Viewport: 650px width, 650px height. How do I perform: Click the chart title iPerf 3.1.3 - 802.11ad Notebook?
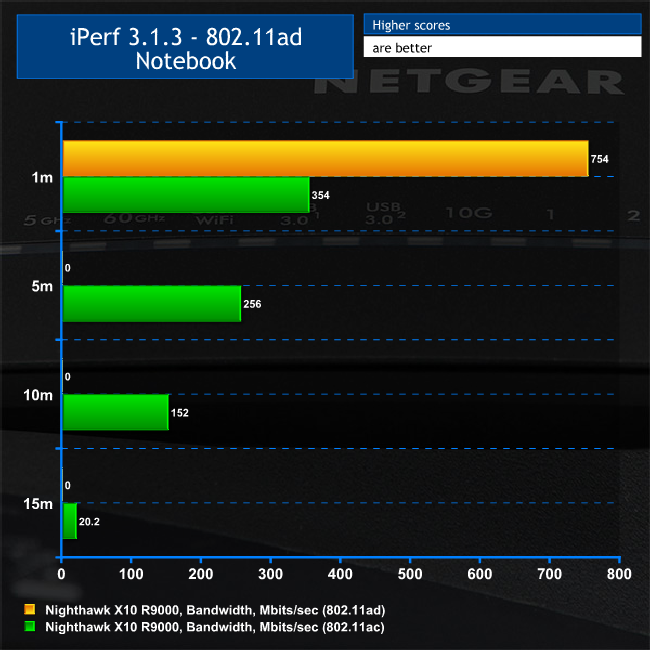click(183, 47)
